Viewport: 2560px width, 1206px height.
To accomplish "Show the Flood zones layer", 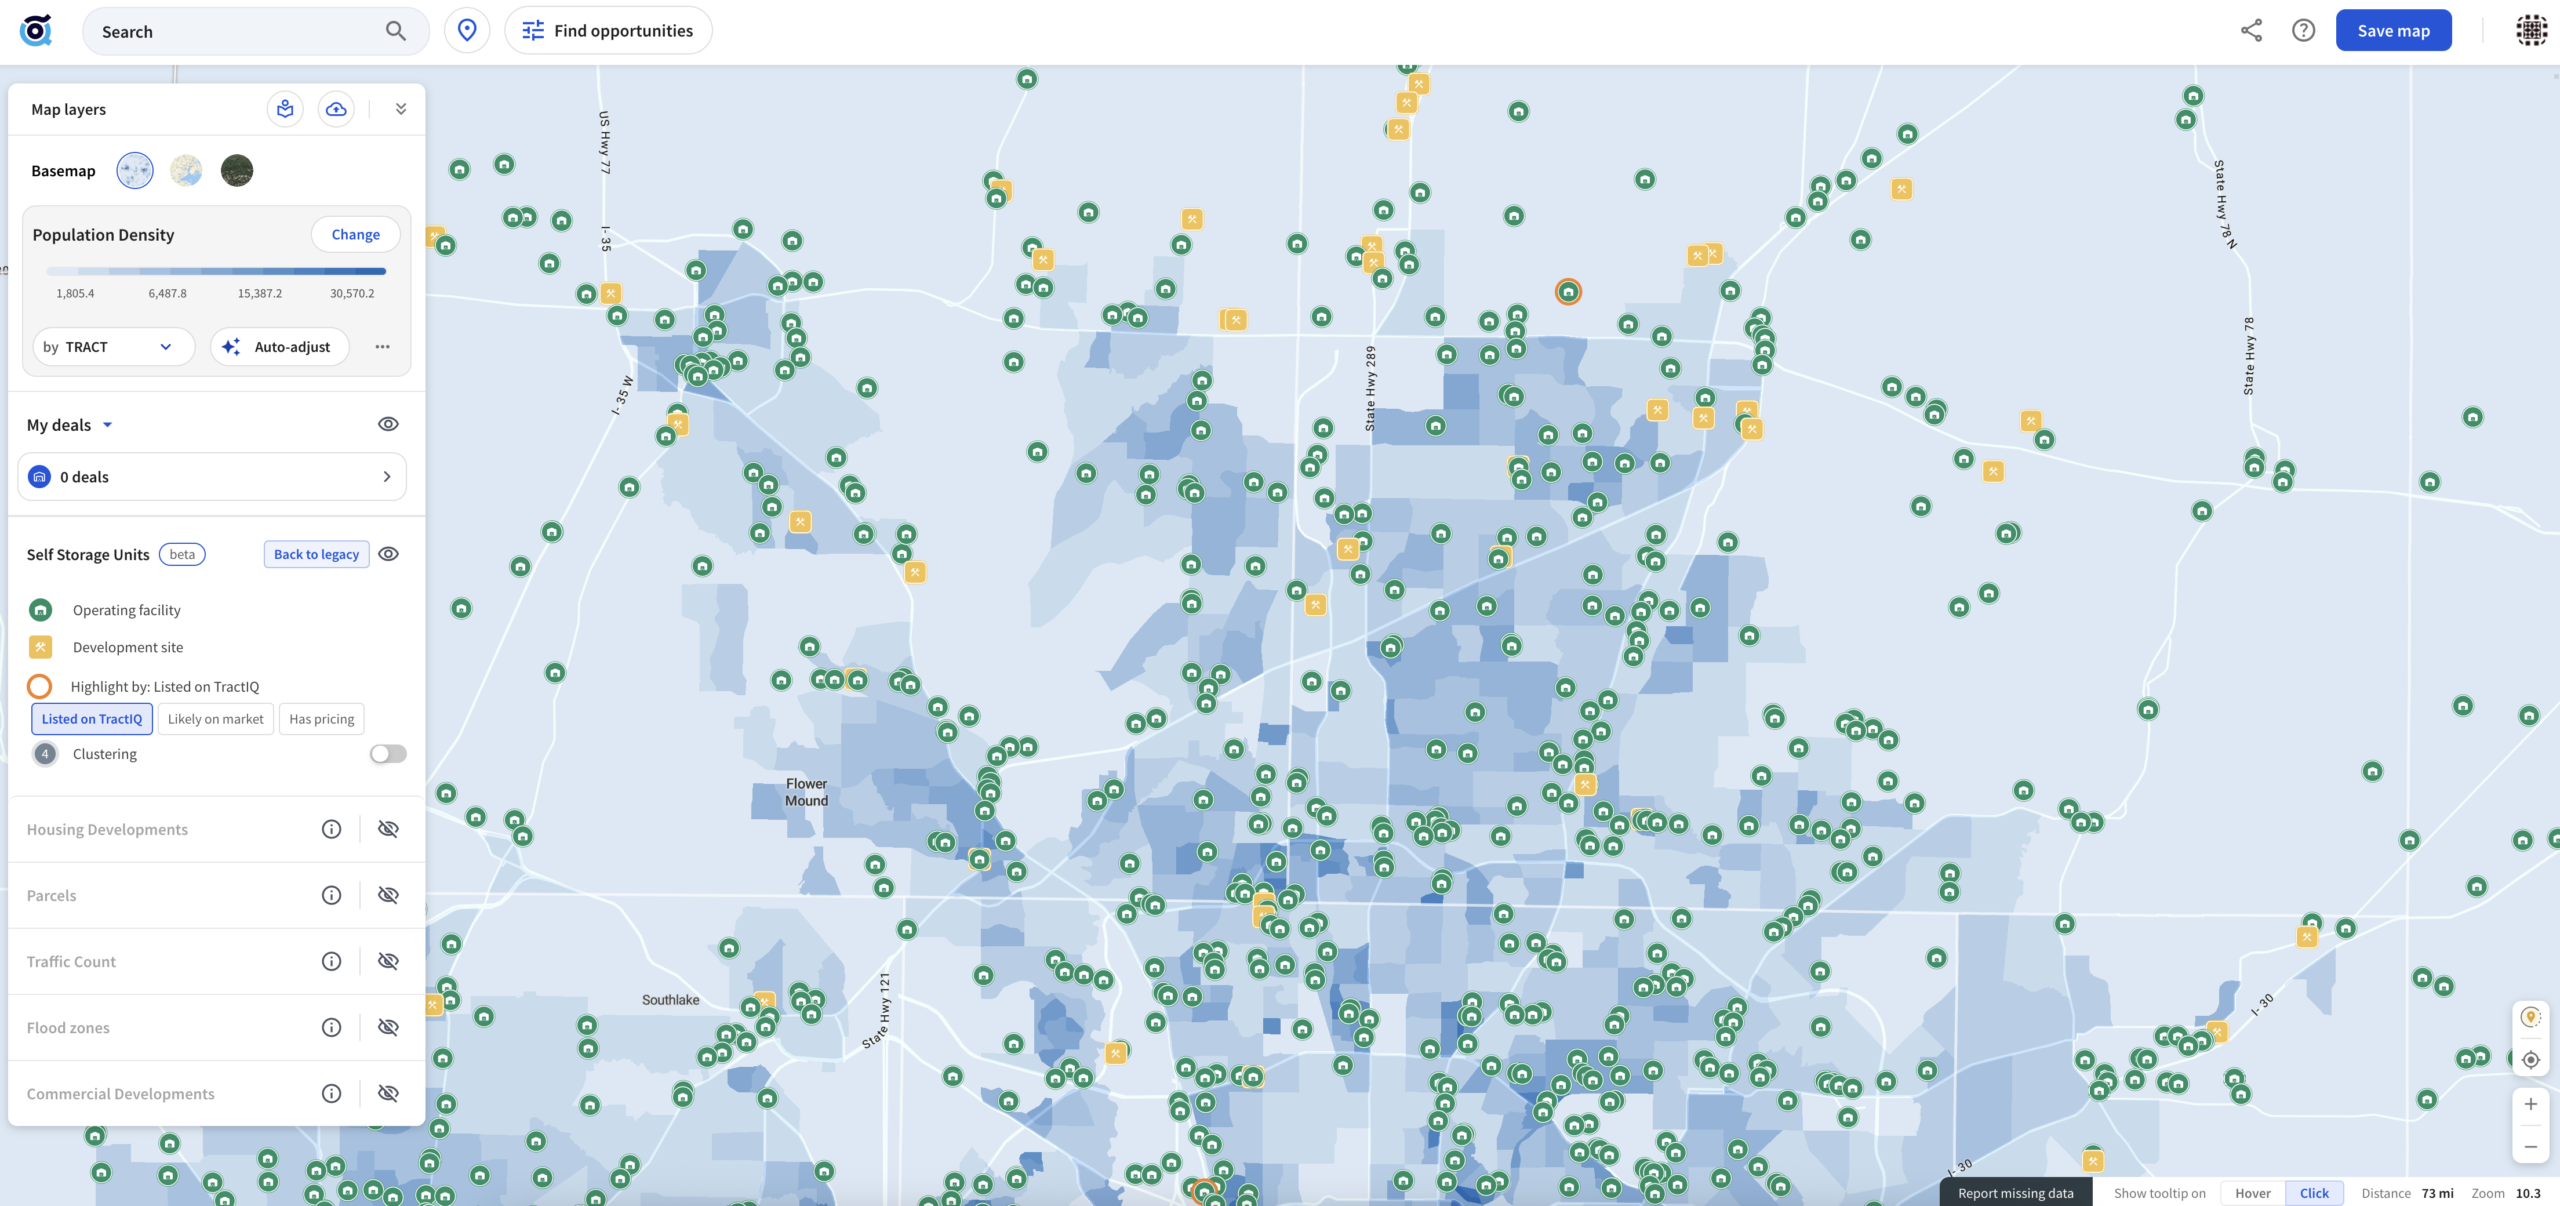I will pos(389,1027).
